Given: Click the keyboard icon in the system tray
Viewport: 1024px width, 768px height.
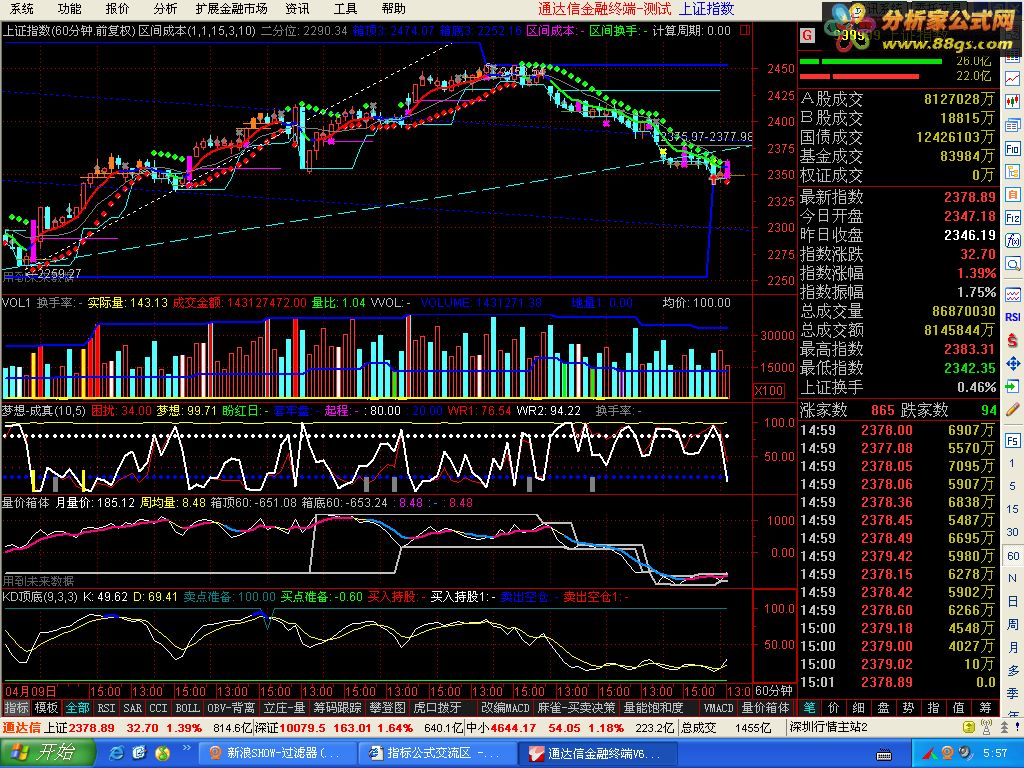Looking at the screenshot, I should point(884,754).
